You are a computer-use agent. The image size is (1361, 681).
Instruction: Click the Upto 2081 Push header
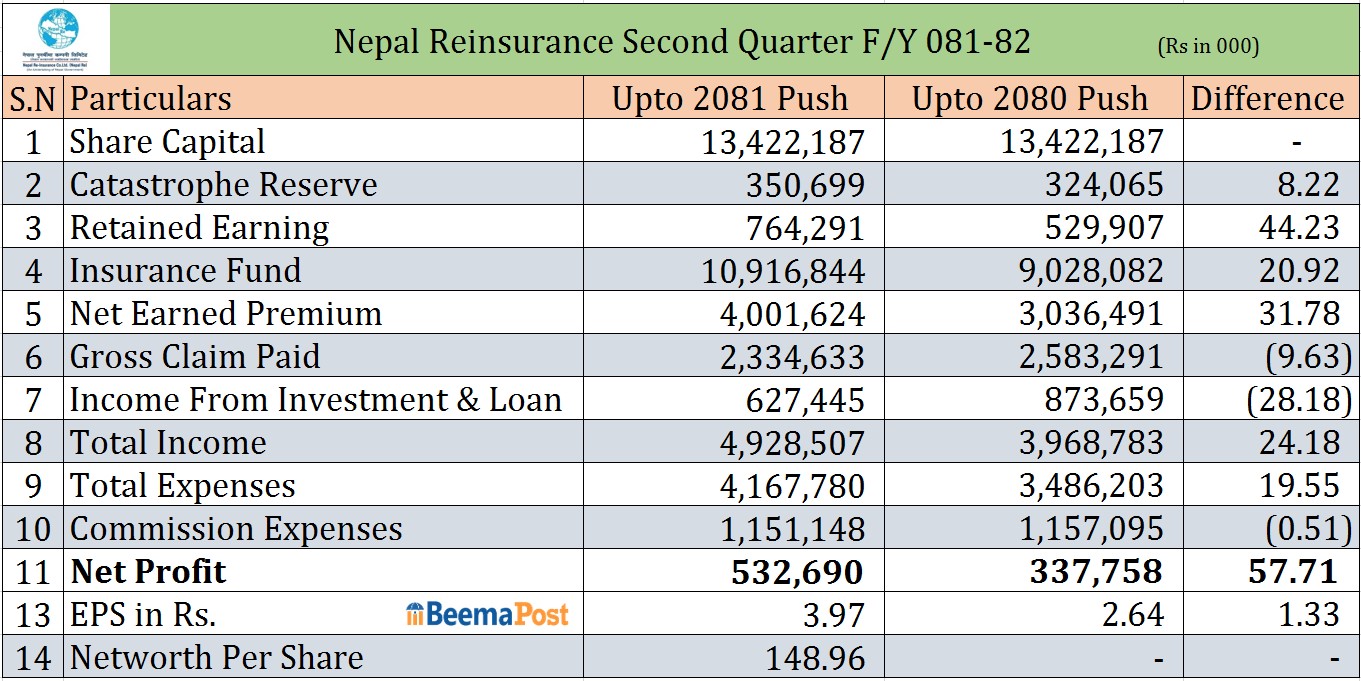tap(730, 99)
